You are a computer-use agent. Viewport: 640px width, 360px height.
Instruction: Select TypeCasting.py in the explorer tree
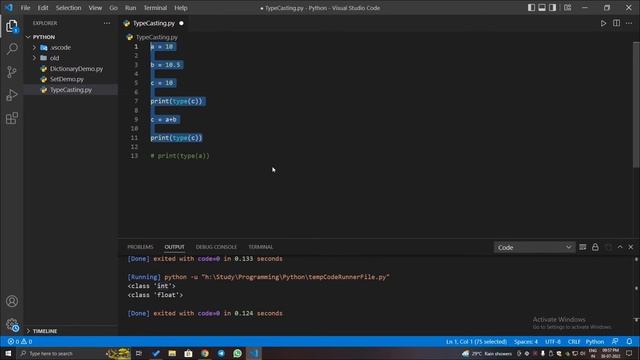point(71,90)
